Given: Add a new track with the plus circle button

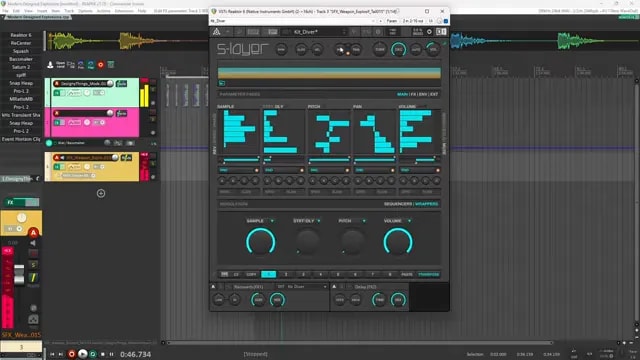Looking at the screenshot, I should [x=101, y=193].
